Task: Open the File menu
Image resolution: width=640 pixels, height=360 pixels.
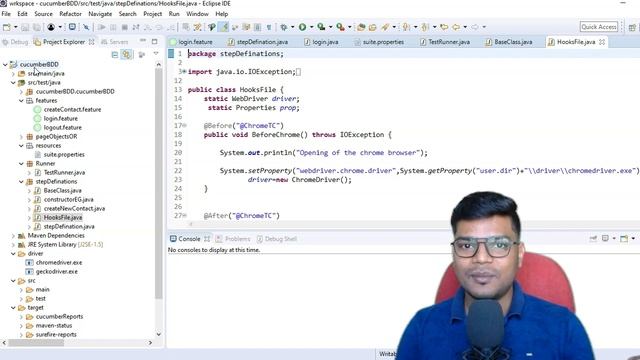Action: [x=6, y=14]
